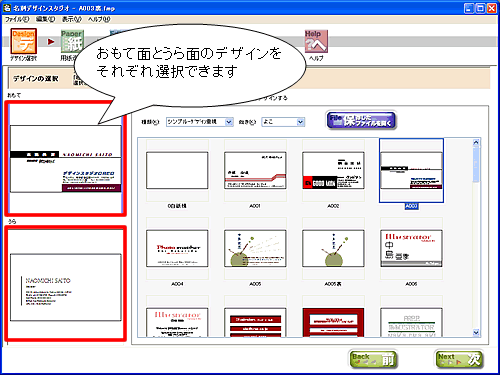Select the back side card preview
This screenshot has height=375, width=500.
pos(65,284)
